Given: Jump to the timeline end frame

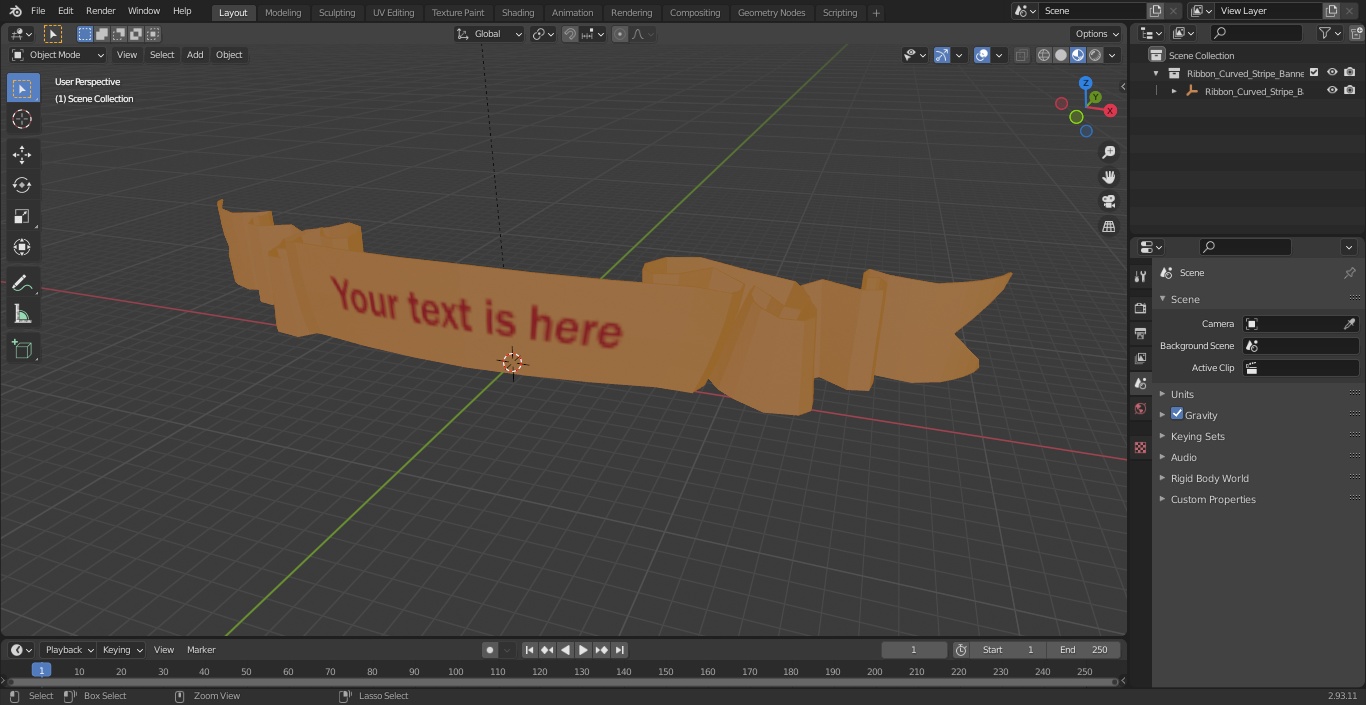Looking at the screenshot, I should click(x=619, y=650).
